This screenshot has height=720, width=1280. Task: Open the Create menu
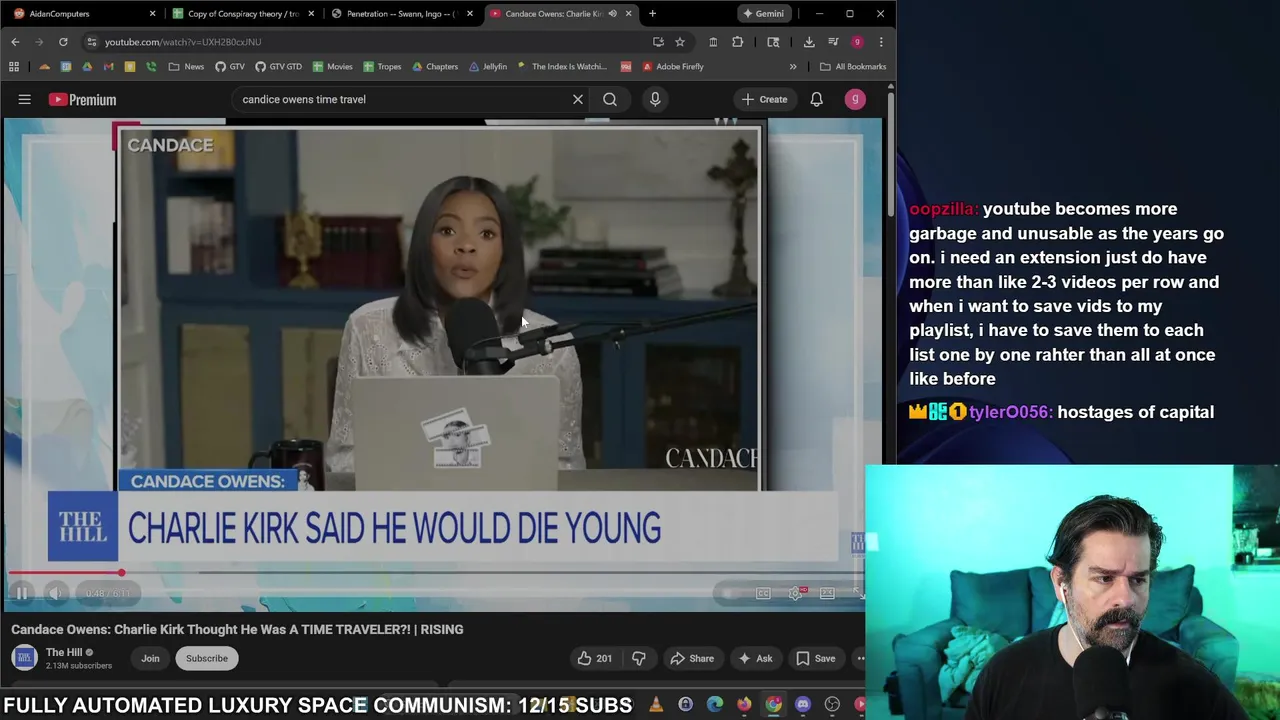765,99
